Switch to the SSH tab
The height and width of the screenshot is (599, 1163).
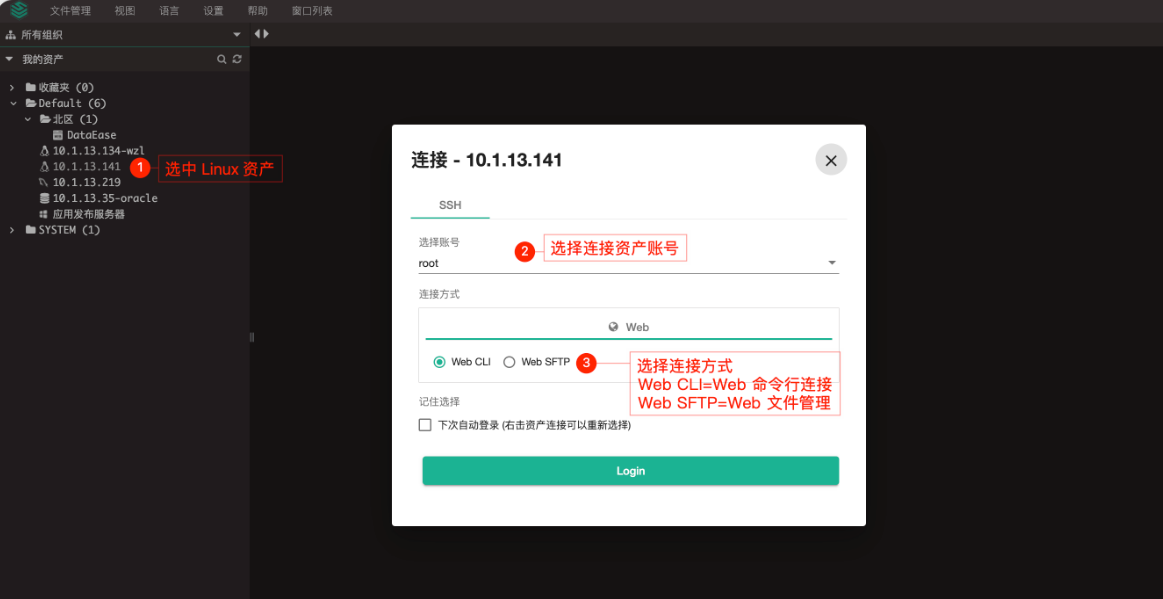450,205
